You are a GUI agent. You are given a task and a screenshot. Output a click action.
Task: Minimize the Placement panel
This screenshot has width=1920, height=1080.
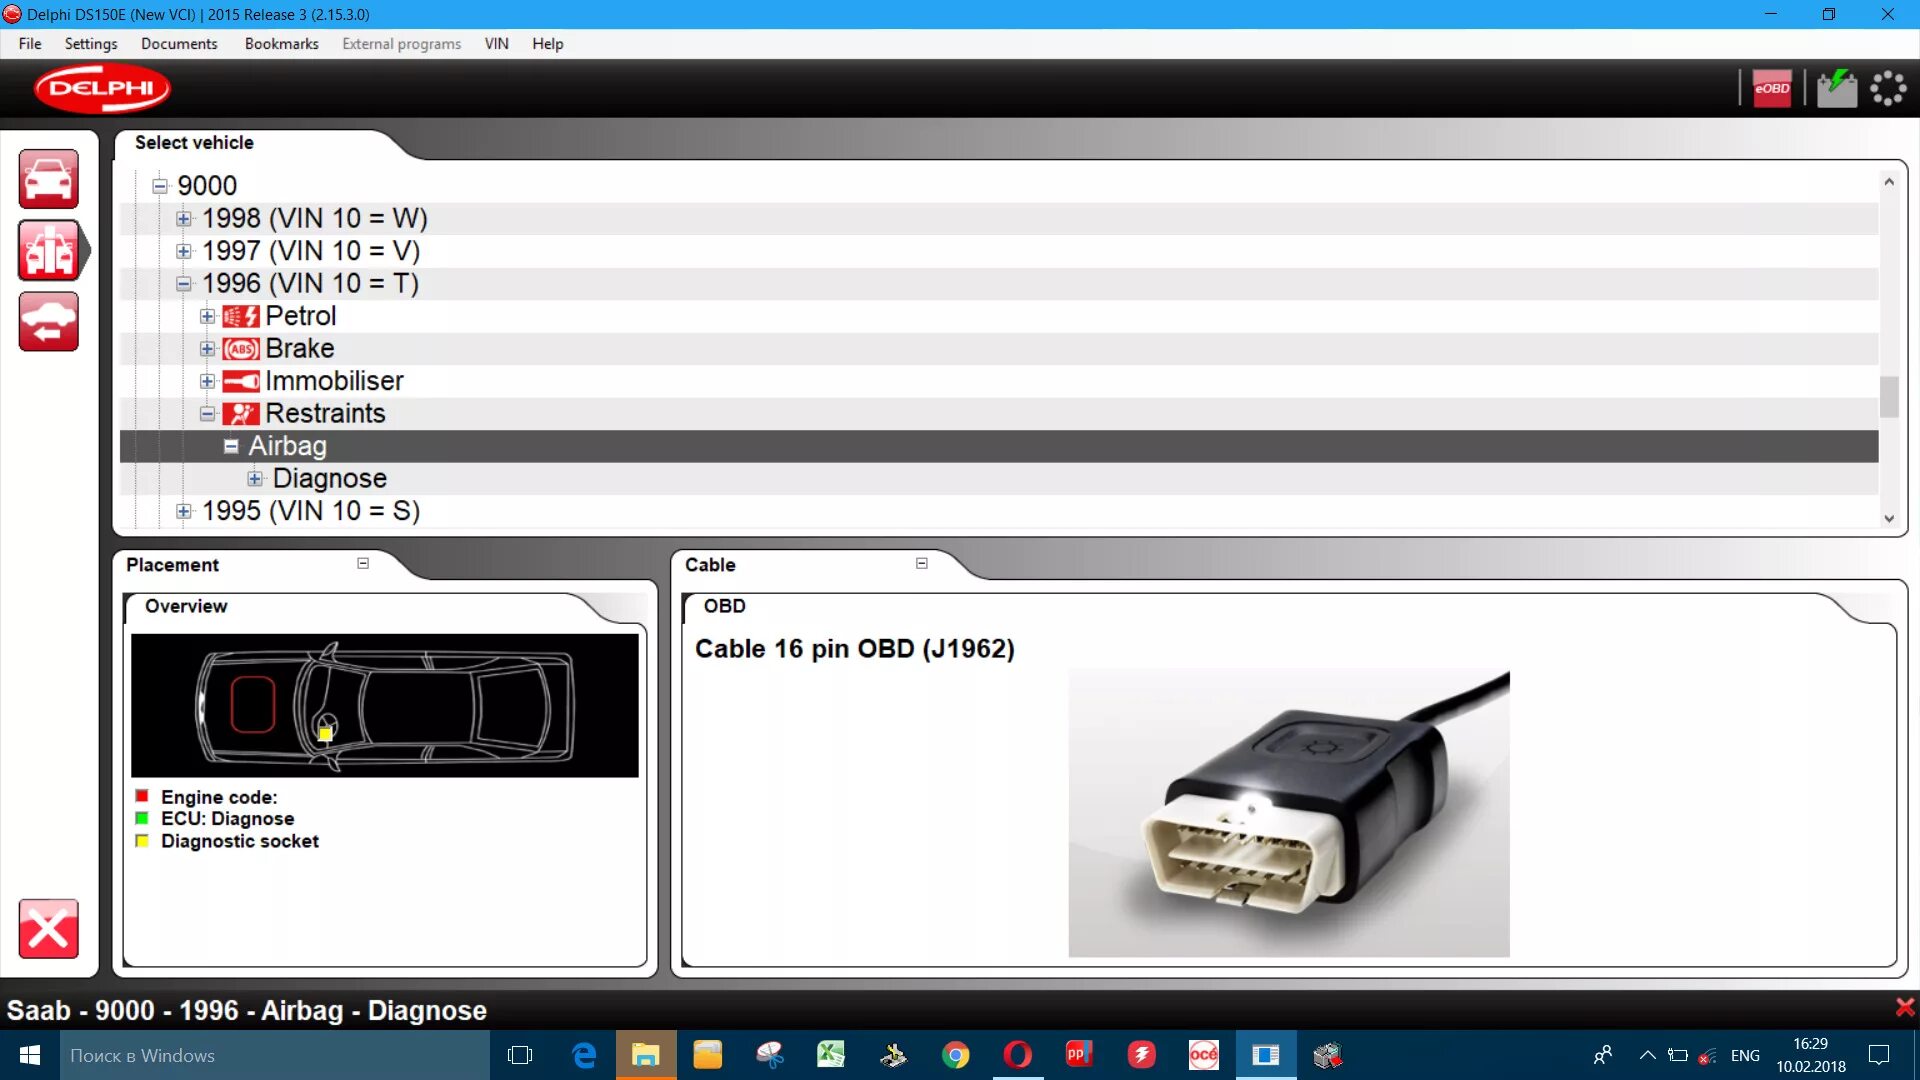[363, 563]
